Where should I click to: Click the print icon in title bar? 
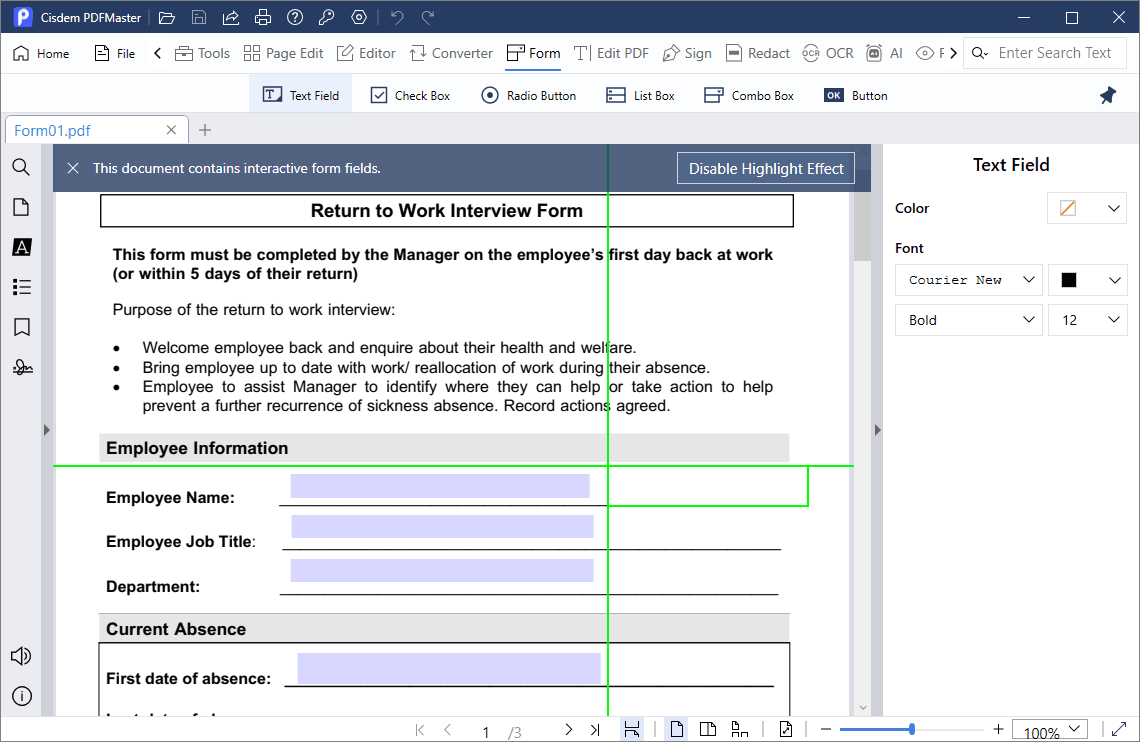point(262,18)
